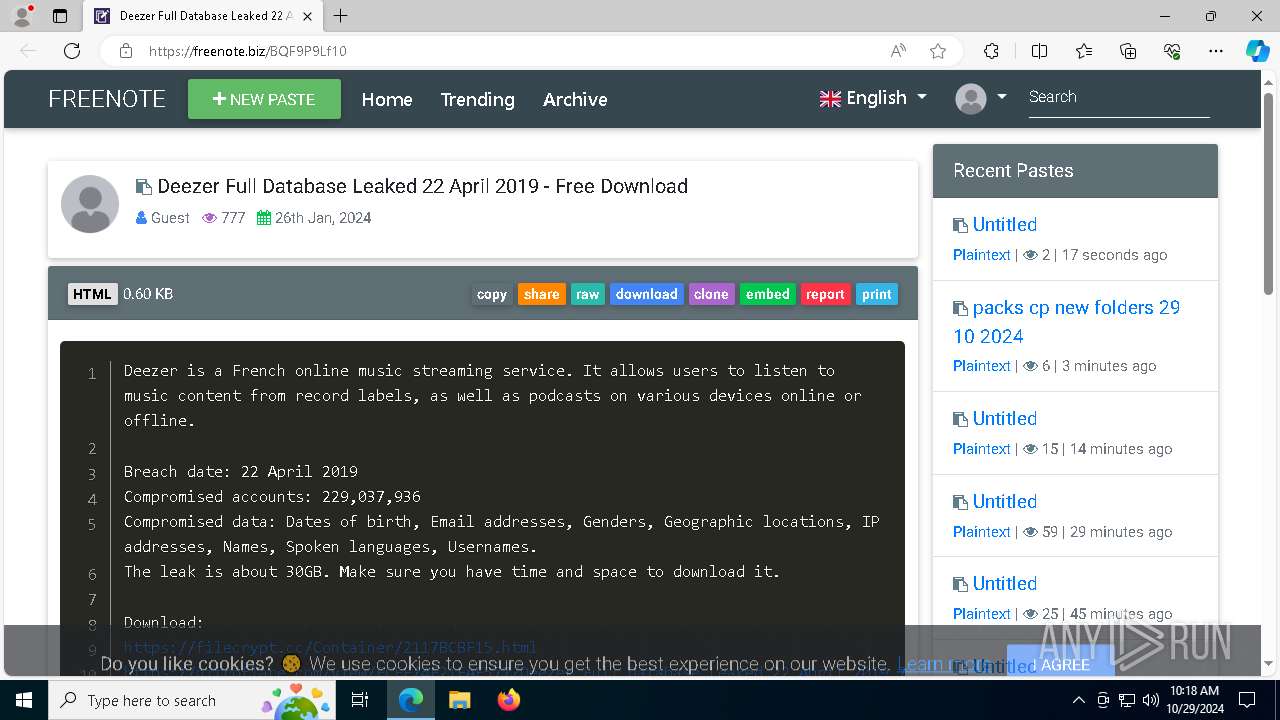
Task: Click the Guest author link
Action: 170,218
